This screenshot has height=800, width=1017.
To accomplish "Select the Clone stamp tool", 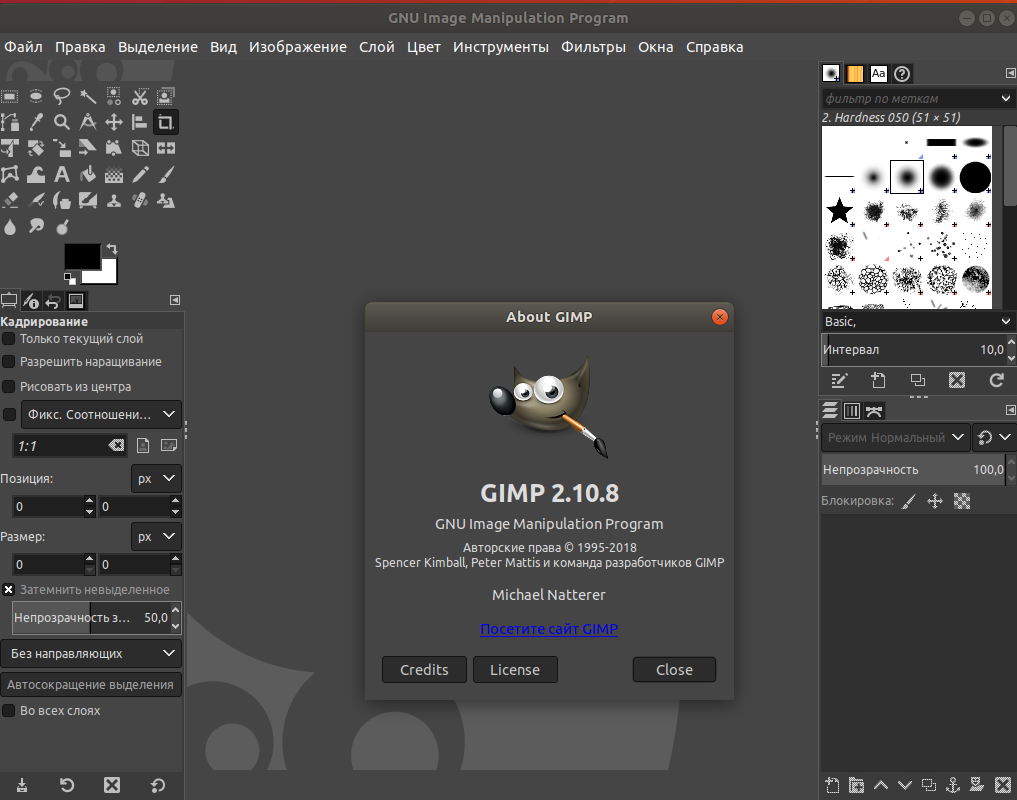I will [x=114, y=200].
